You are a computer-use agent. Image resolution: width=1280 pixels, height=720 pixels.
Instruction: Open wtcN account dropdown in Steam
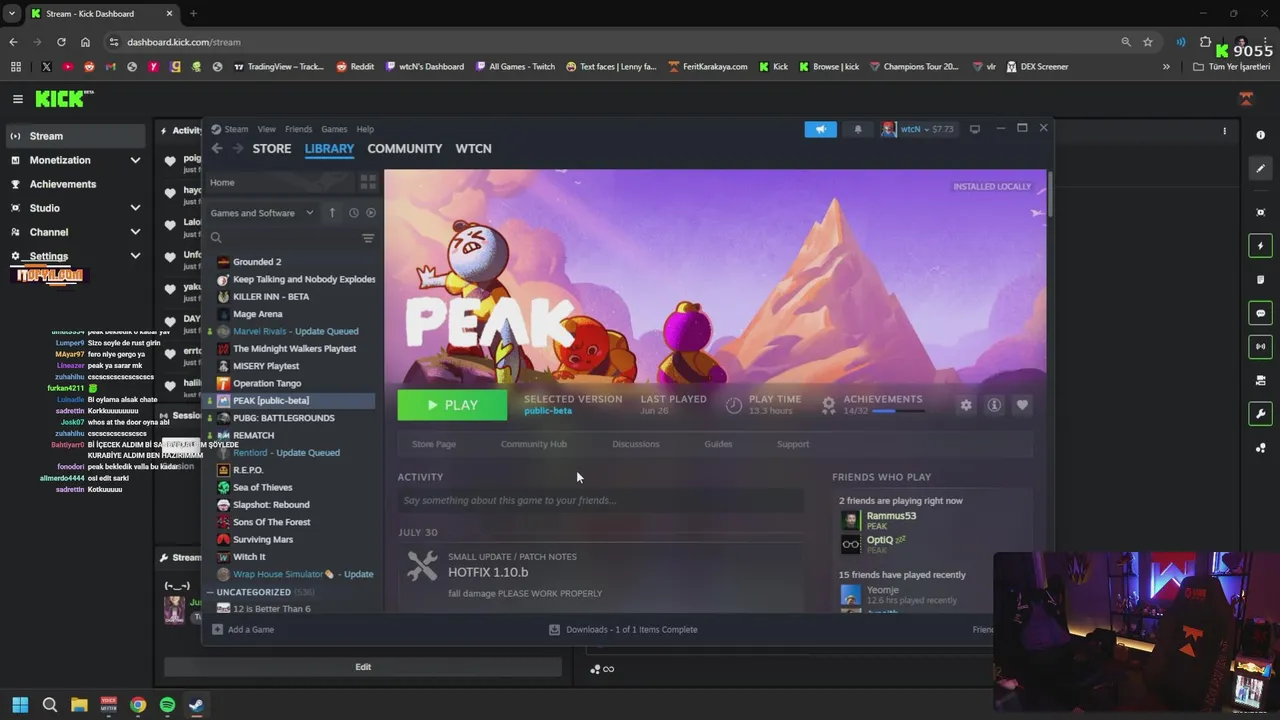tap(918, 129)
